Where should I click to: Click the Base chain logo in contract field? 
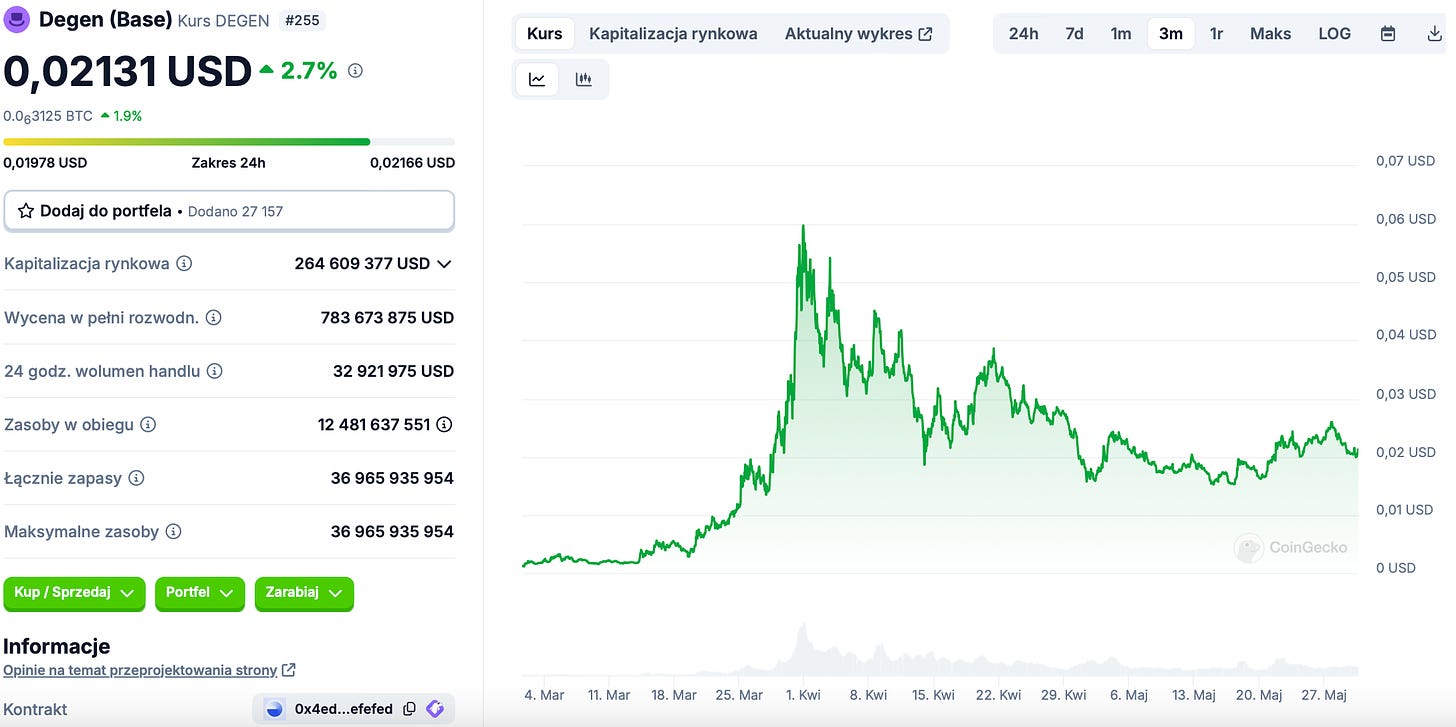pos(275,709)
